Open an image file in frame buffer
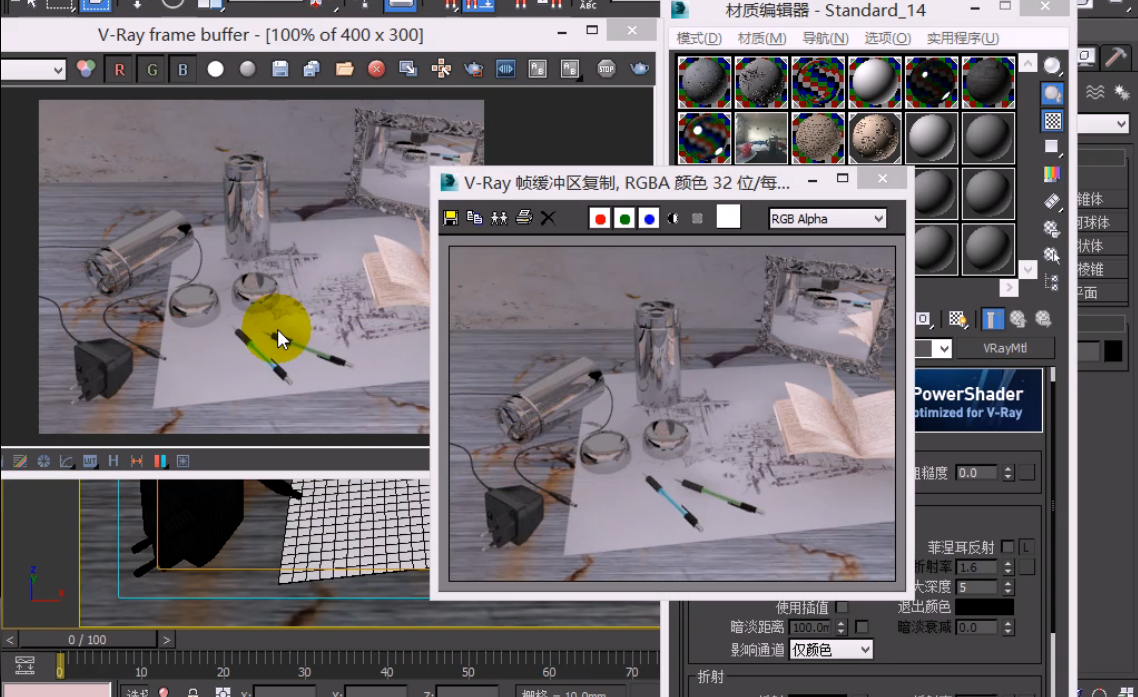 (x=344, y=70)
